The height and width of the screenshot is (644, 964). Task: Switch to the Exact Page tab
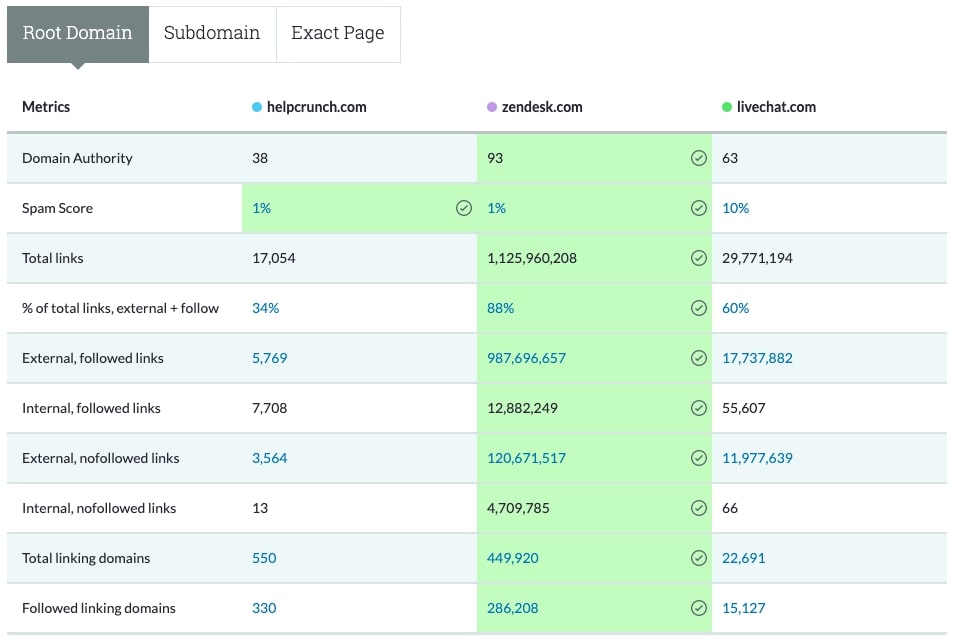[338, 34]
